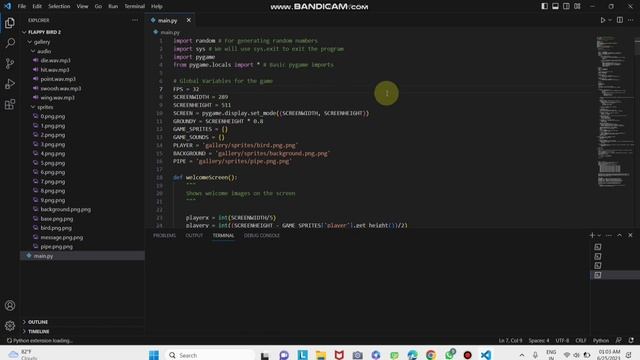Open the Extensions view
Screen dimensions: 640x360
(x=10, y=104)
